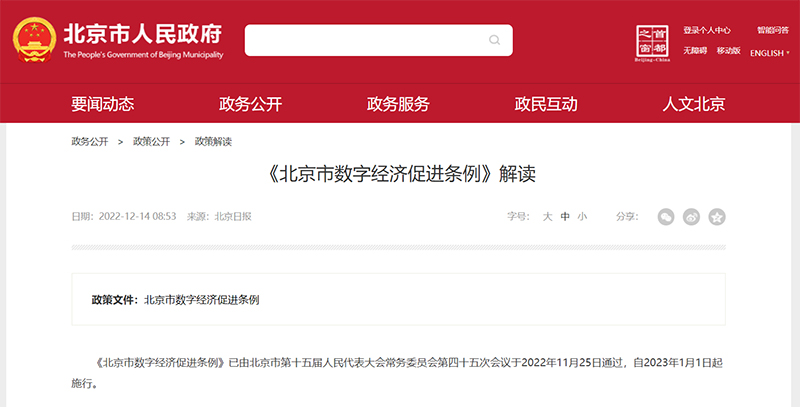Open the 要闻动态 navigation menu
The height and width of the screenshot is (407, 800).
click(102, 104)
